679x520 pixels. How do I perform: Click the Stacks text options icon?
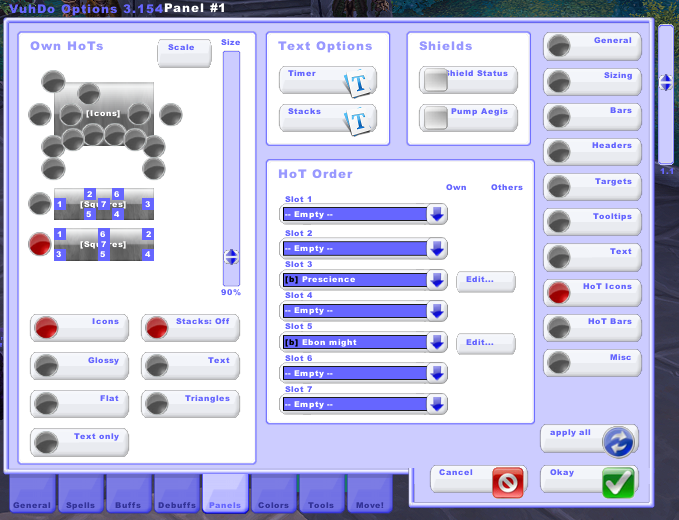coord(359,121)
